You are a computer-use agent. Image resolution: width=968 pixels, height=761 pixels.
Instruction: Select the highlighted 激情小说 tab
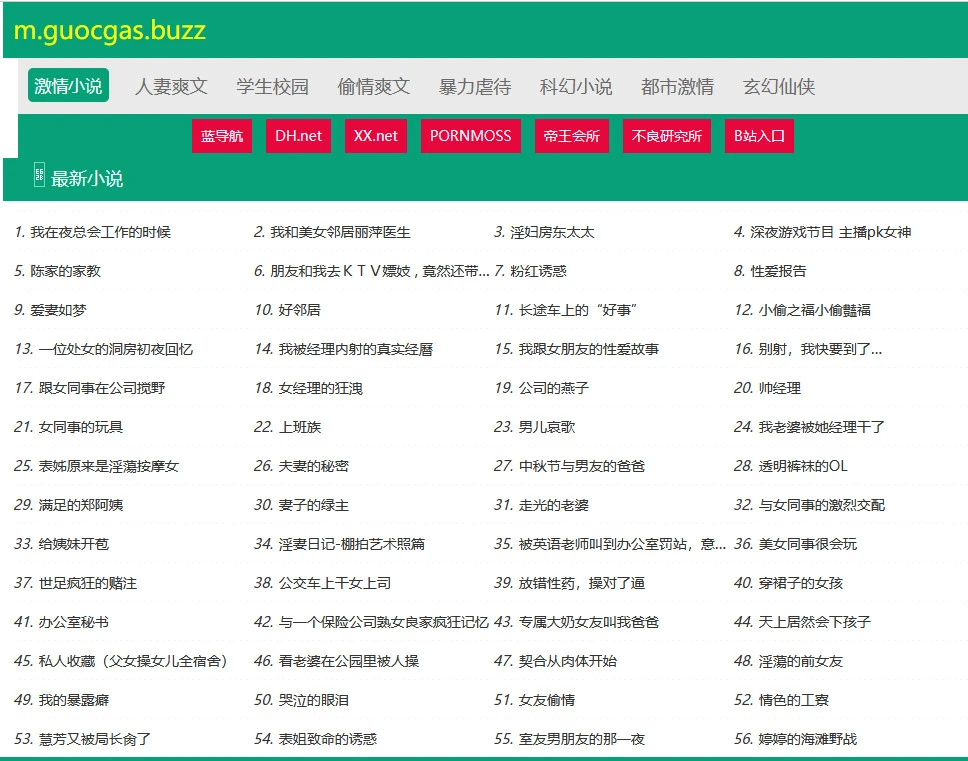pos(68,86)
